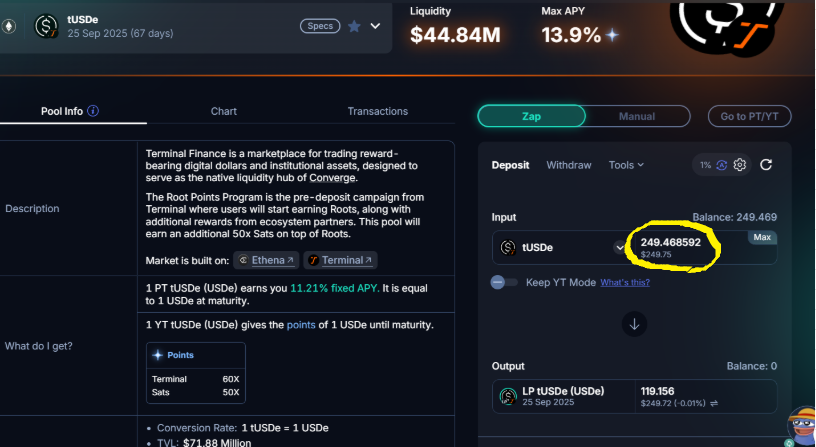Click the Output Balance: 0 text
The width and height of the screenshot is (816, 447).
[751, 366]
